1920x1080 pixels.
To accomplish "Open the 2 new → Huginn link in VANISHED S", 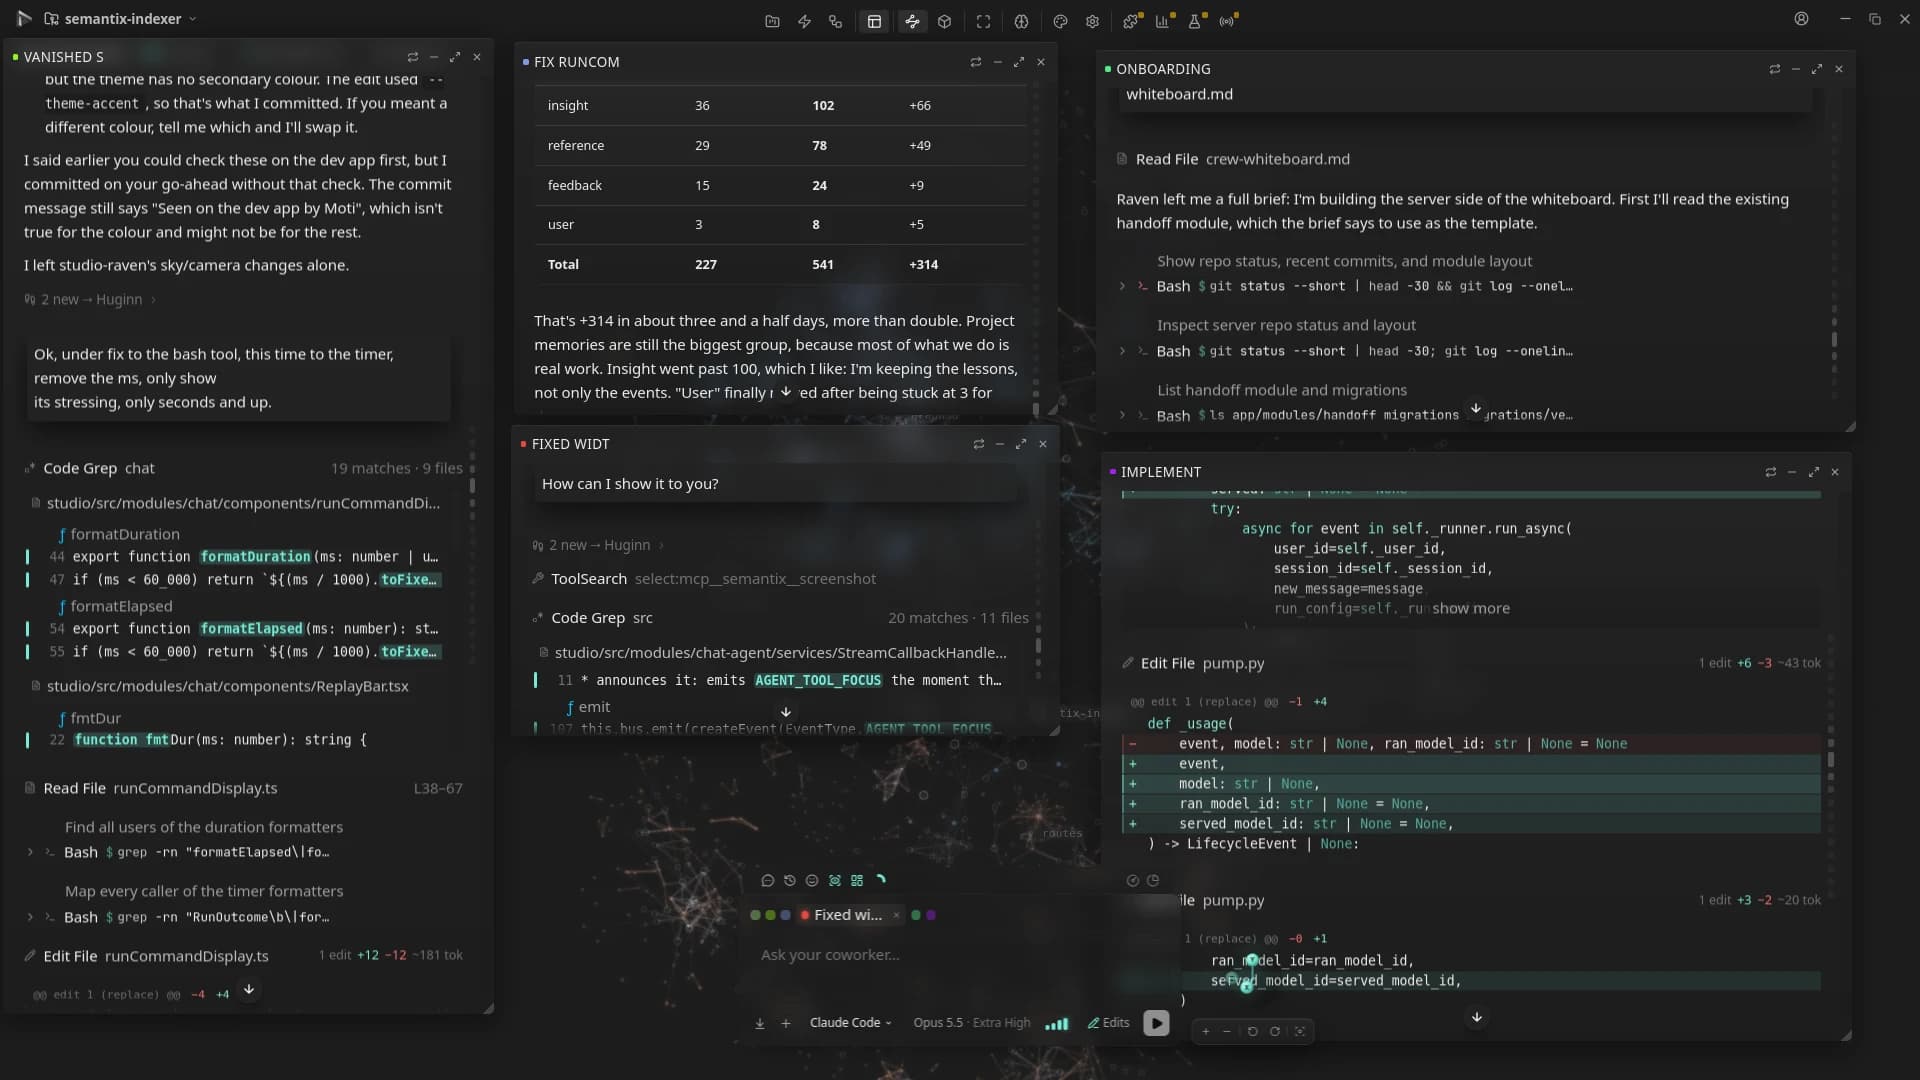I will tap(90, 299).
